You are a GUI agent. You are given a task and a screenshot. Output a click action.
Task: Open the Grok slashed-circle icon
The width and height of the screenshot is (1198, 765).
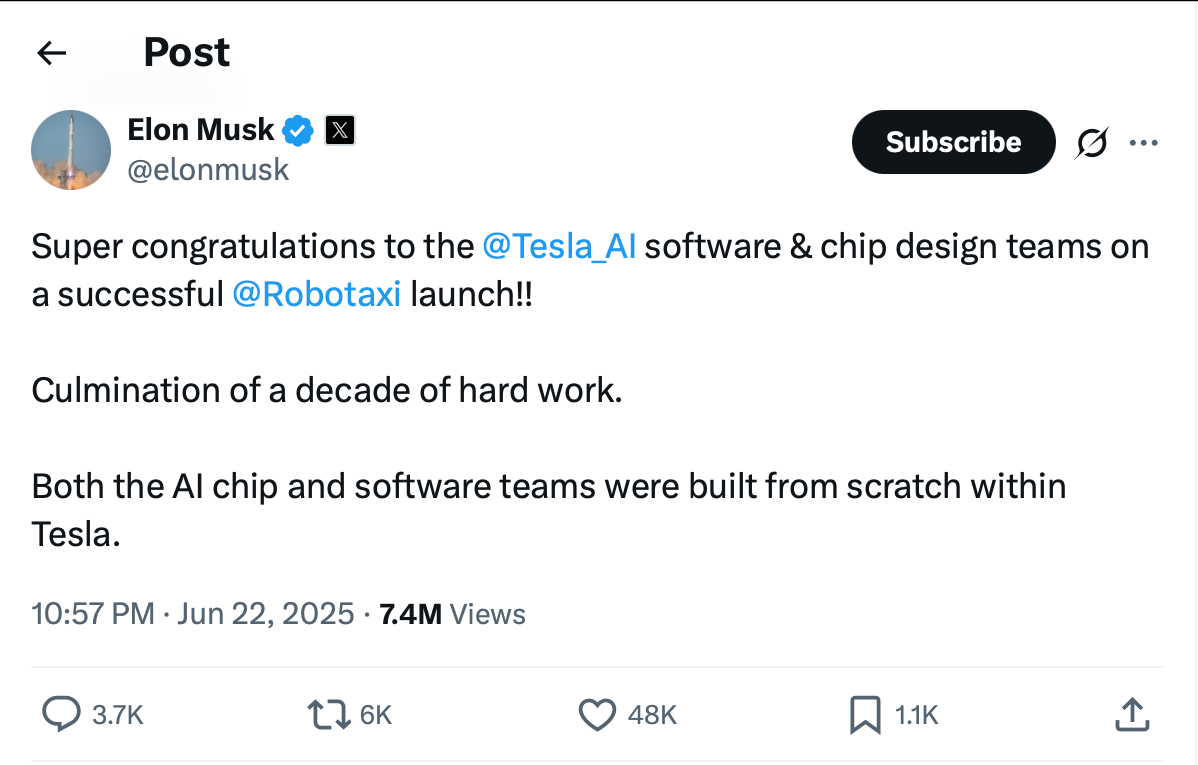click(x=1092, y=143)
